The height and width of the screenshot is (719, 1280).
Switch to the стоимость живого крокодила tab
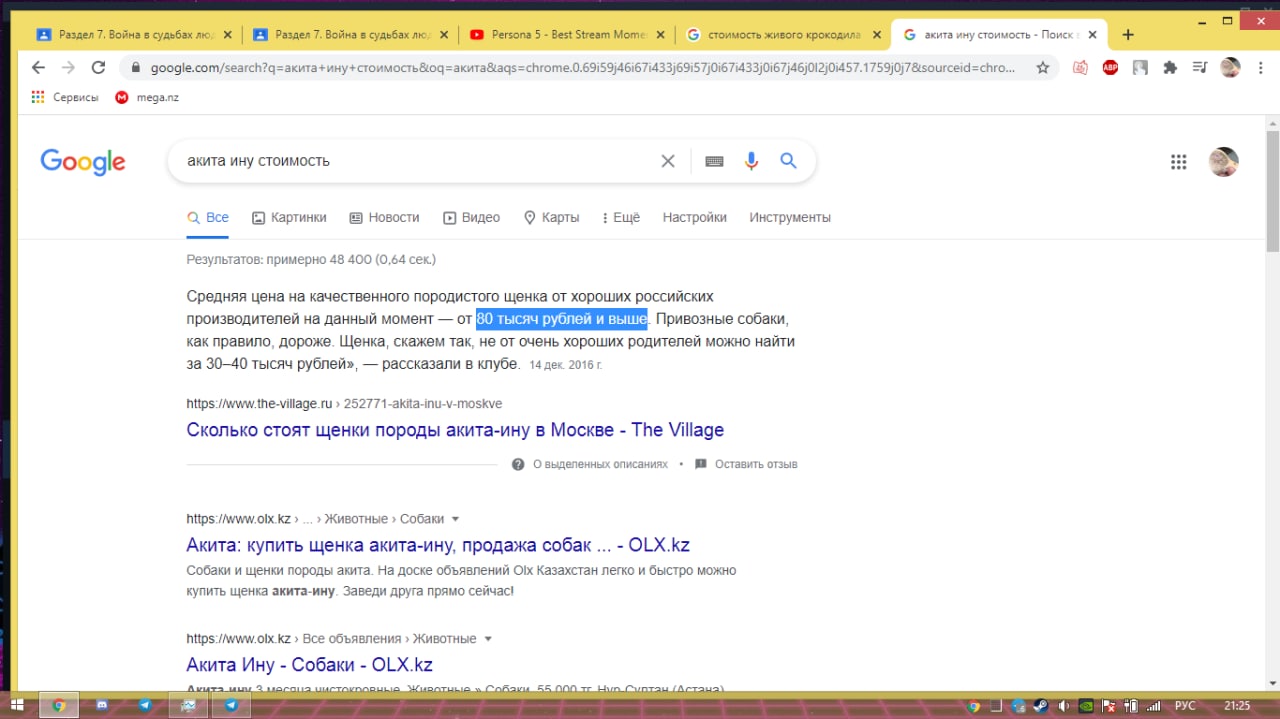coord(782,34)
